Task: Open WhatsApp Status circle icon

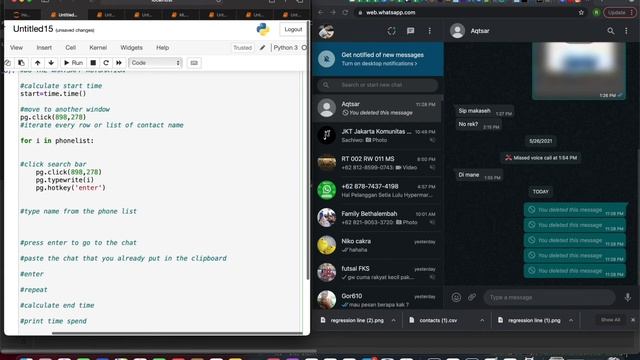Action: click(x=391, y=31)
